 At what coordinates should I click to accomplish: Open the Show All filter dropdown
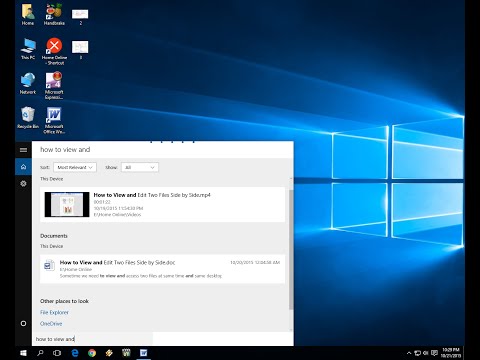point(140,167)
